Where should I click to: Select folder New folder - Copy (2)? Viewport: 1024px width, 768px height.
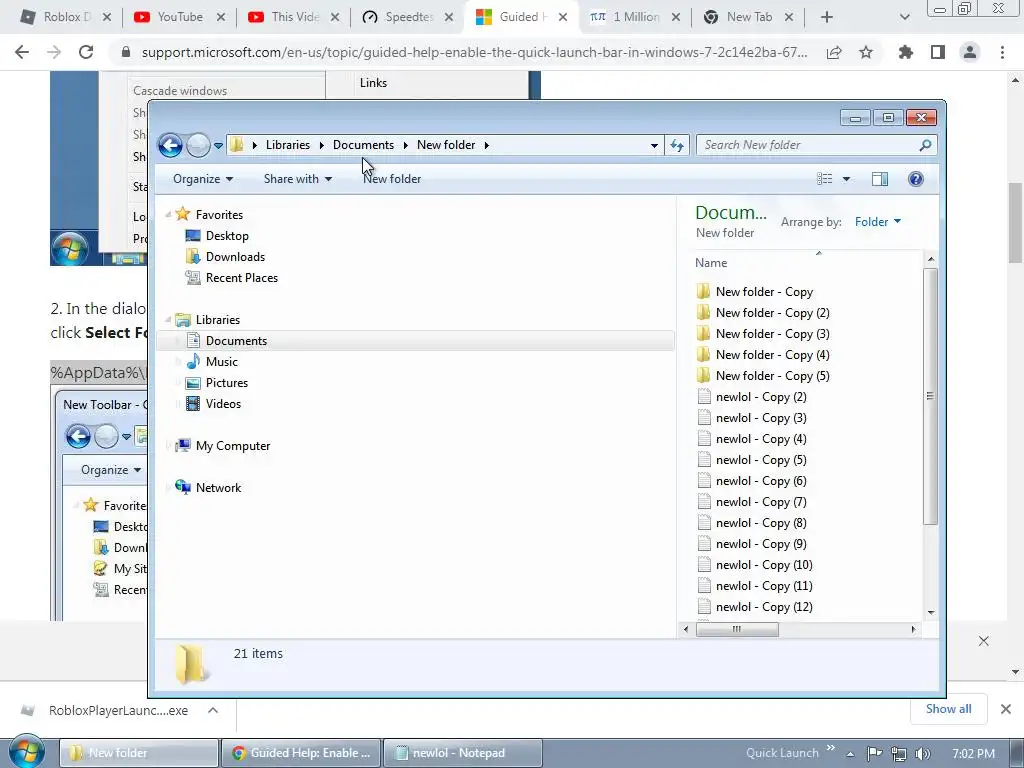pos(773,313)
